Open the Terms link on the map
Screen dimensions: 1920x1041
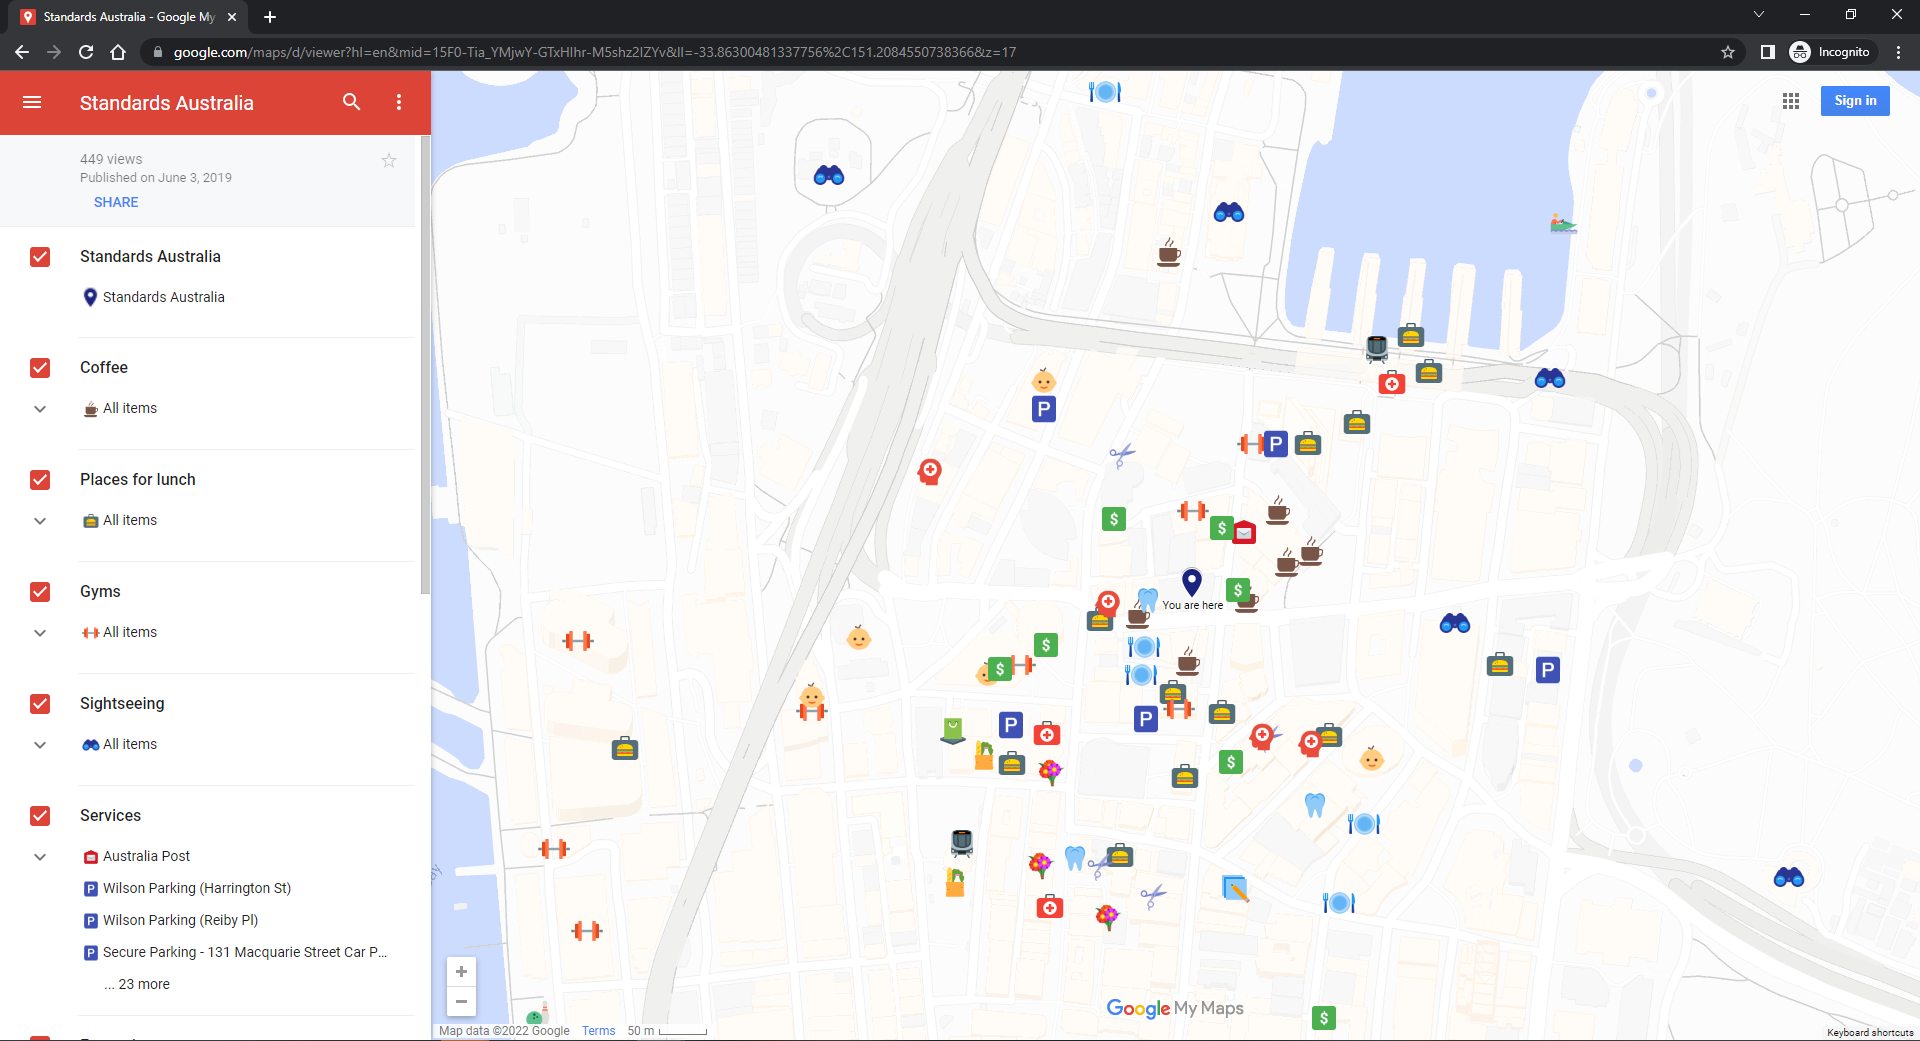tap(599, 1031)
